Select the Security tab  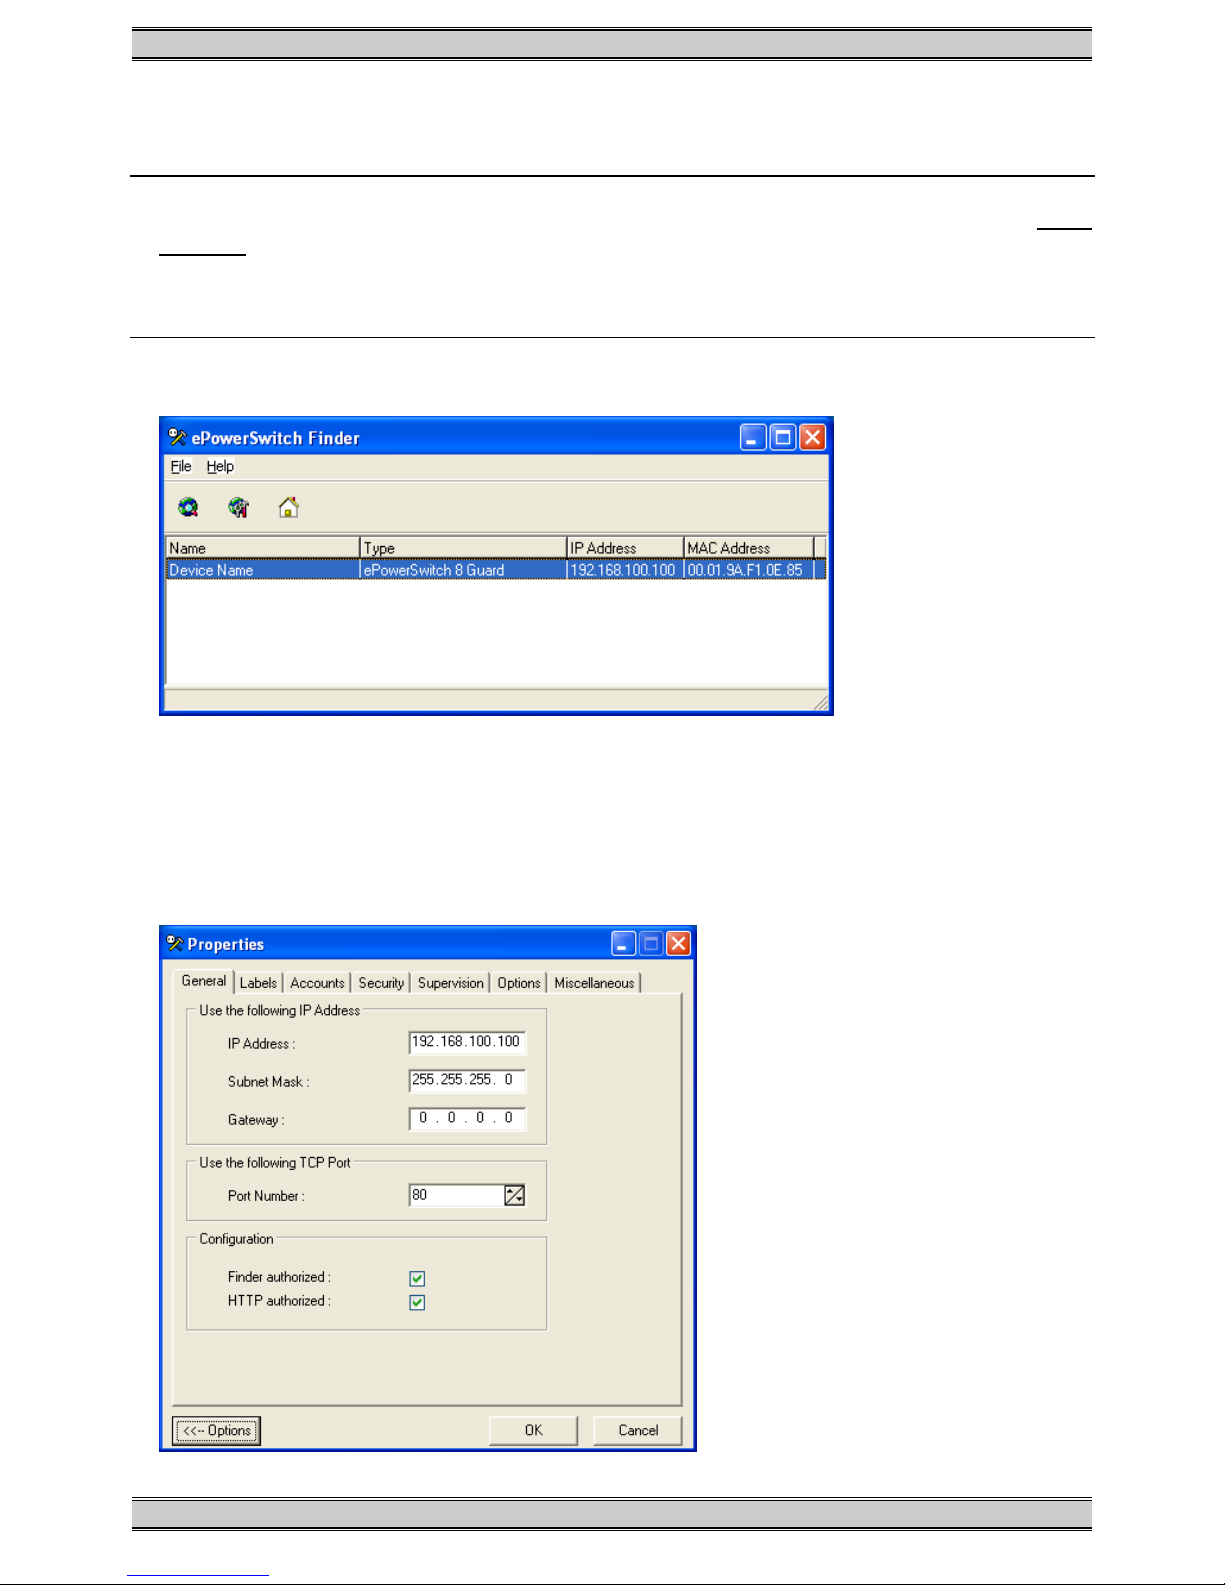point(381,983)
